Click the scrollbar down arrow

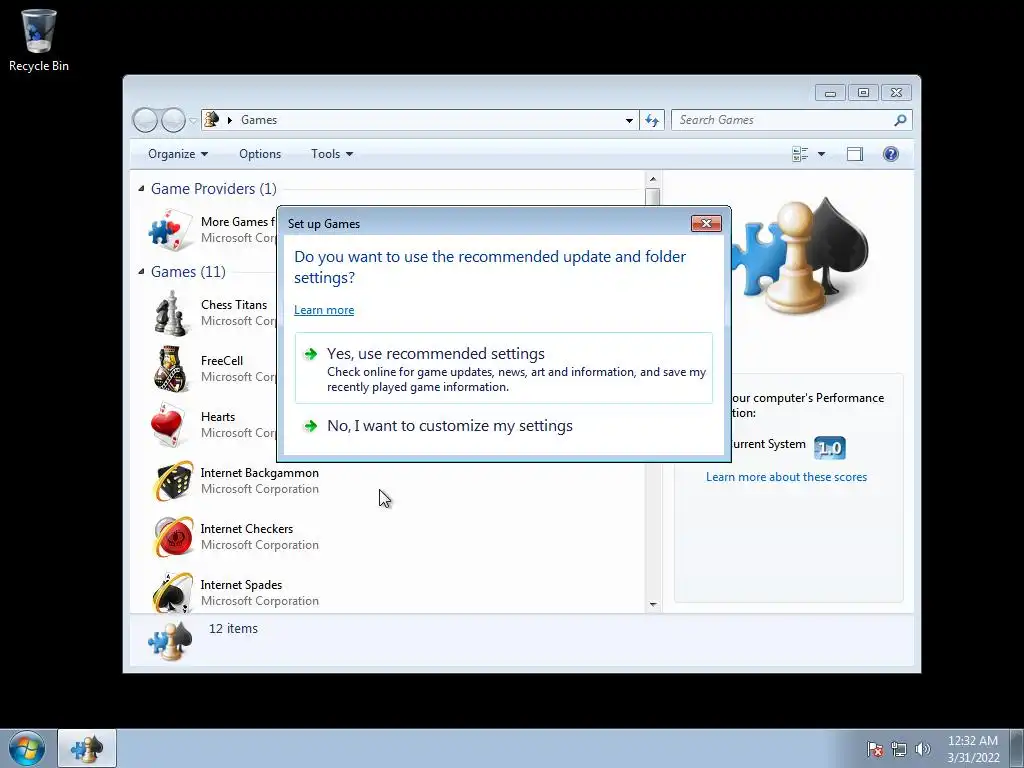(x=652, y=605)
